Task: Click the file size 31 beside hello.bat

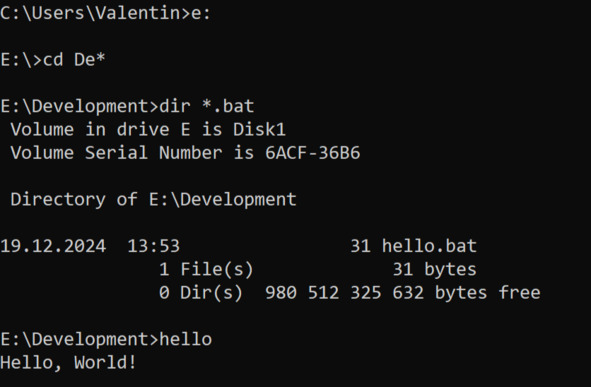Action: click(361, 246)
